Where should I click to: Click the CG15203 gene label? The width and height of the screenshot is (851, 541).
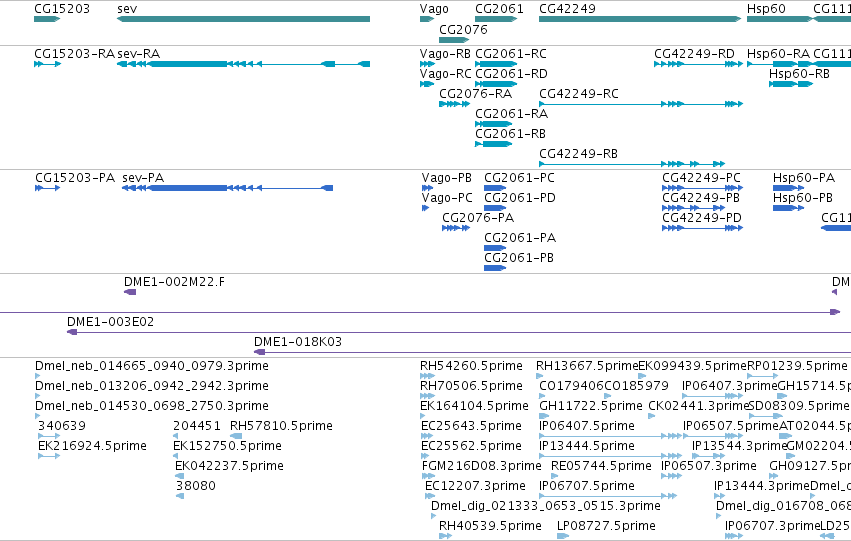62,9
